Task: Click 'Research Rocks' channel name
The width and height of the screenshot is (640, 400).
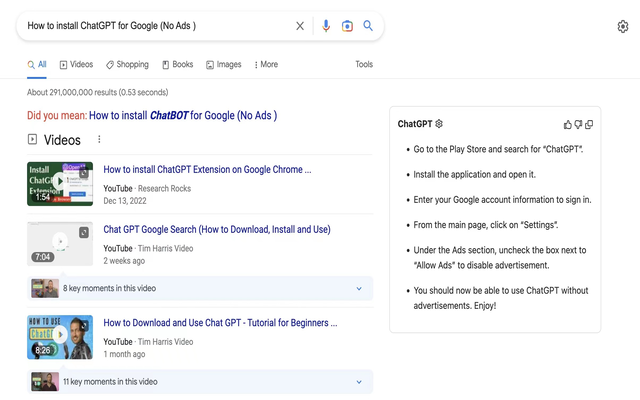Action: (164, 189)
